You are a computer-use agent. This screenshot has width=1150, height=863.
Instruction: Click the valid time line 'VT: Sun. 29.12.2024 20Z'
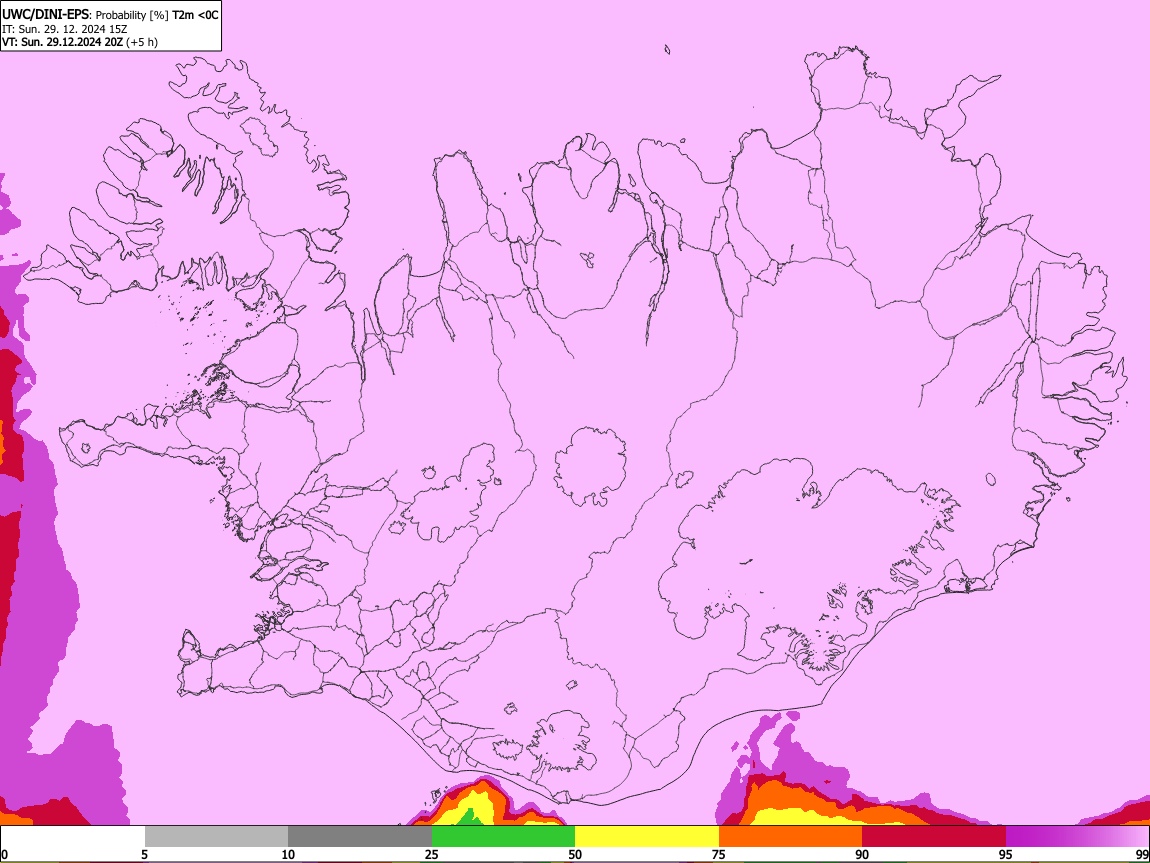pyautogui.click(x=62, y=42)
